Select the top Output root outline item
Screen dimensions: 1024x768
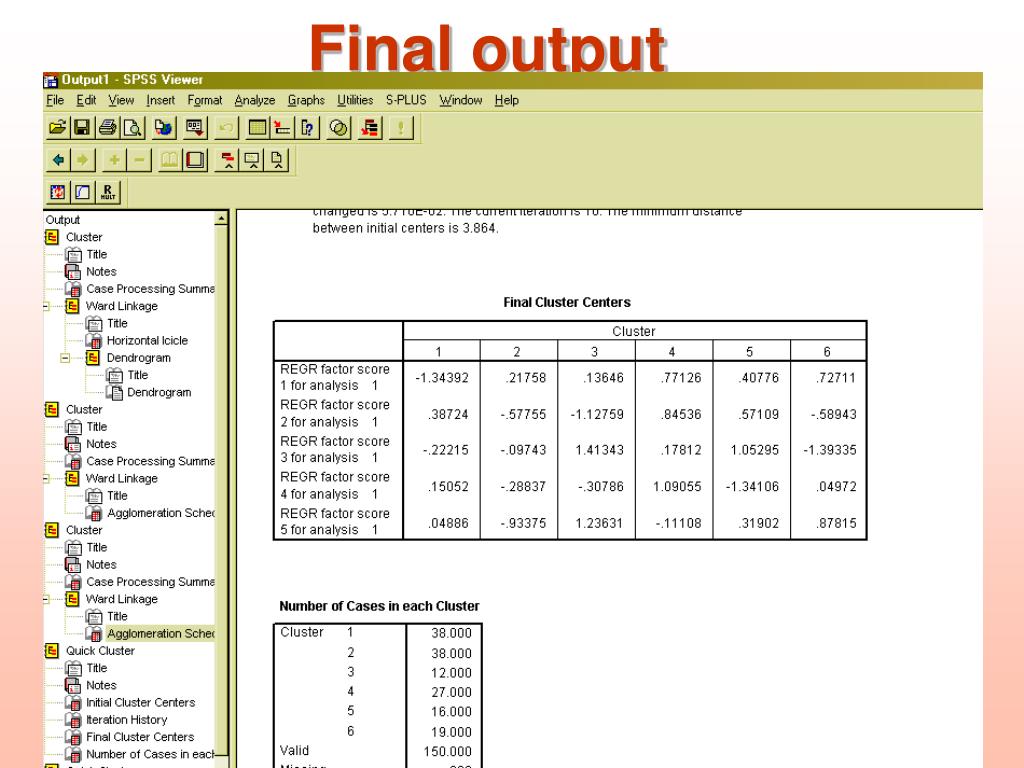(63, 220)
